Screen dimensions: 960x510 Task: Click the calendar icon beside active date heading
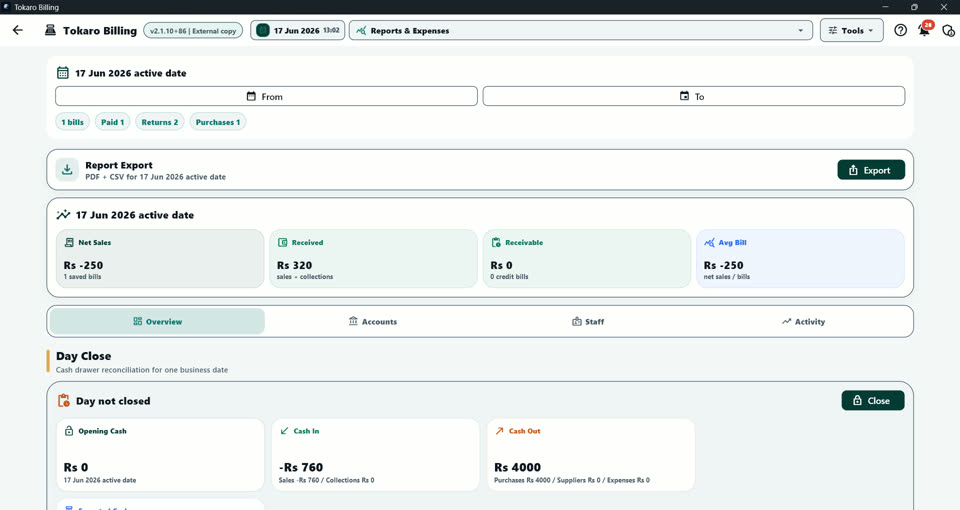pyautogui.click(x=62, y=73)
